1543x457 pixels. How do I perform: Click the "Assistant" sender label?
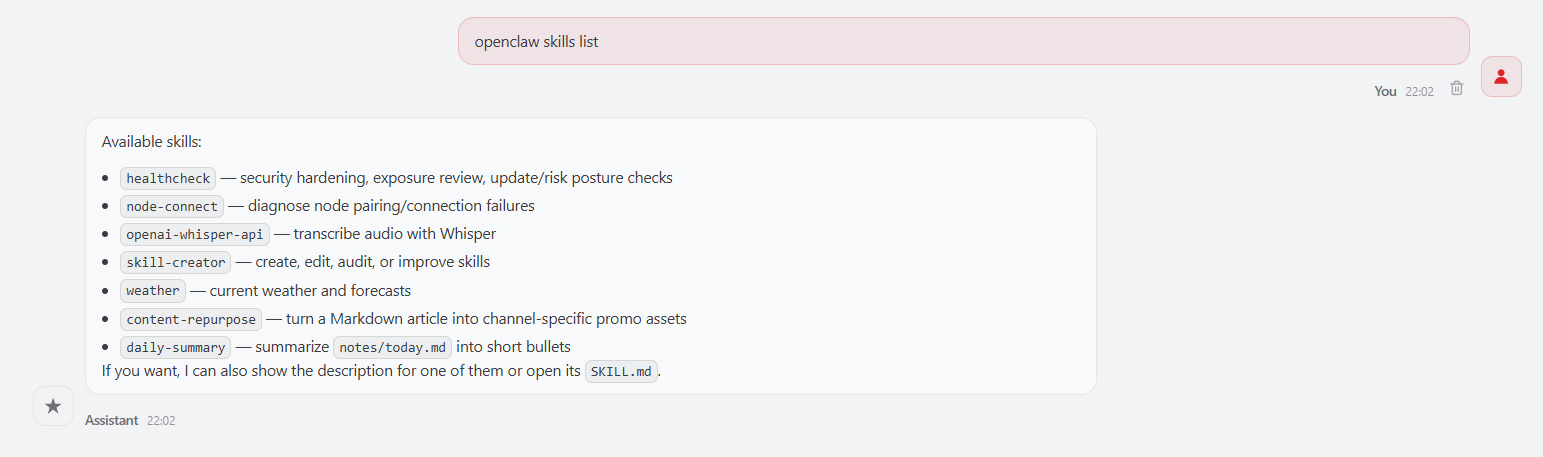[x=112, y=421]
